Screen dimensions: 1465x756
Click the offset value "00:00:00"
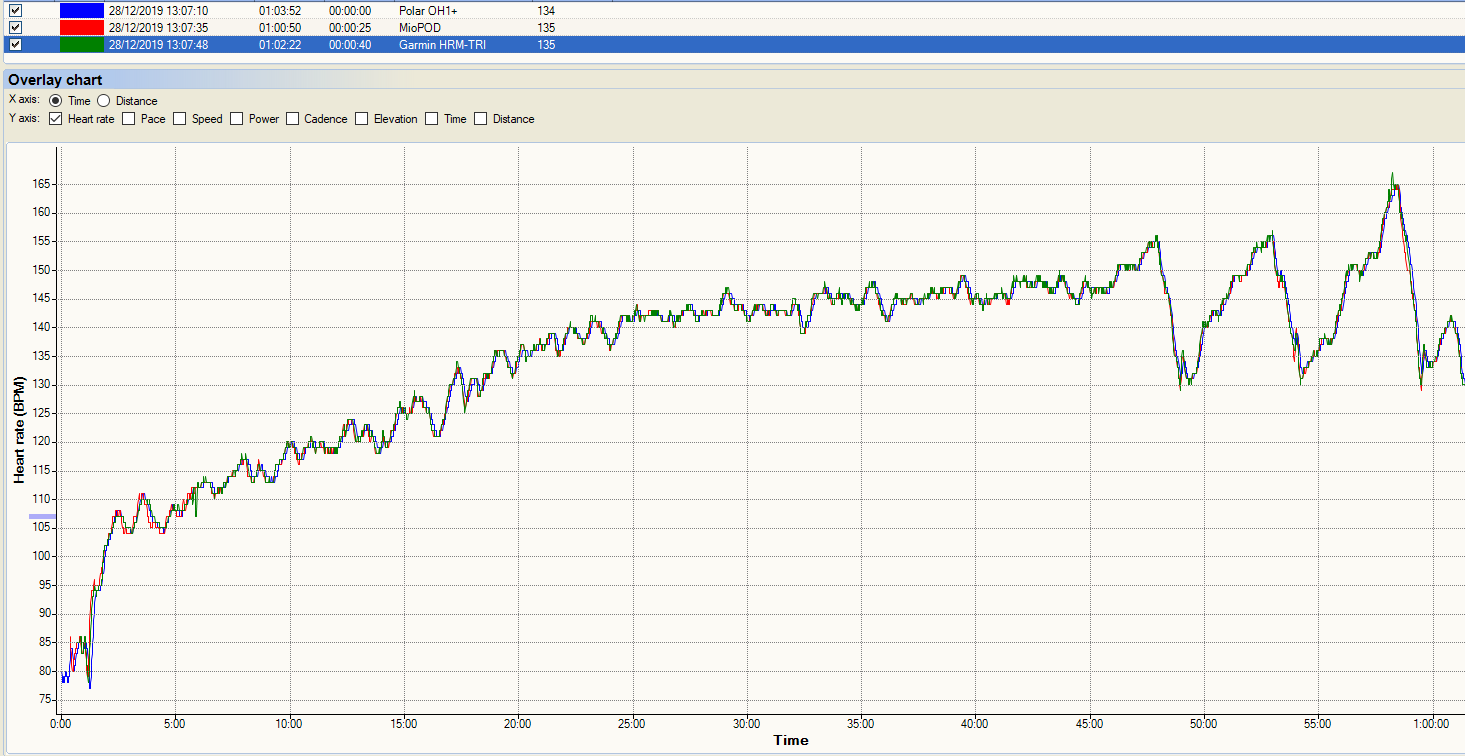(x=350, y=10)
